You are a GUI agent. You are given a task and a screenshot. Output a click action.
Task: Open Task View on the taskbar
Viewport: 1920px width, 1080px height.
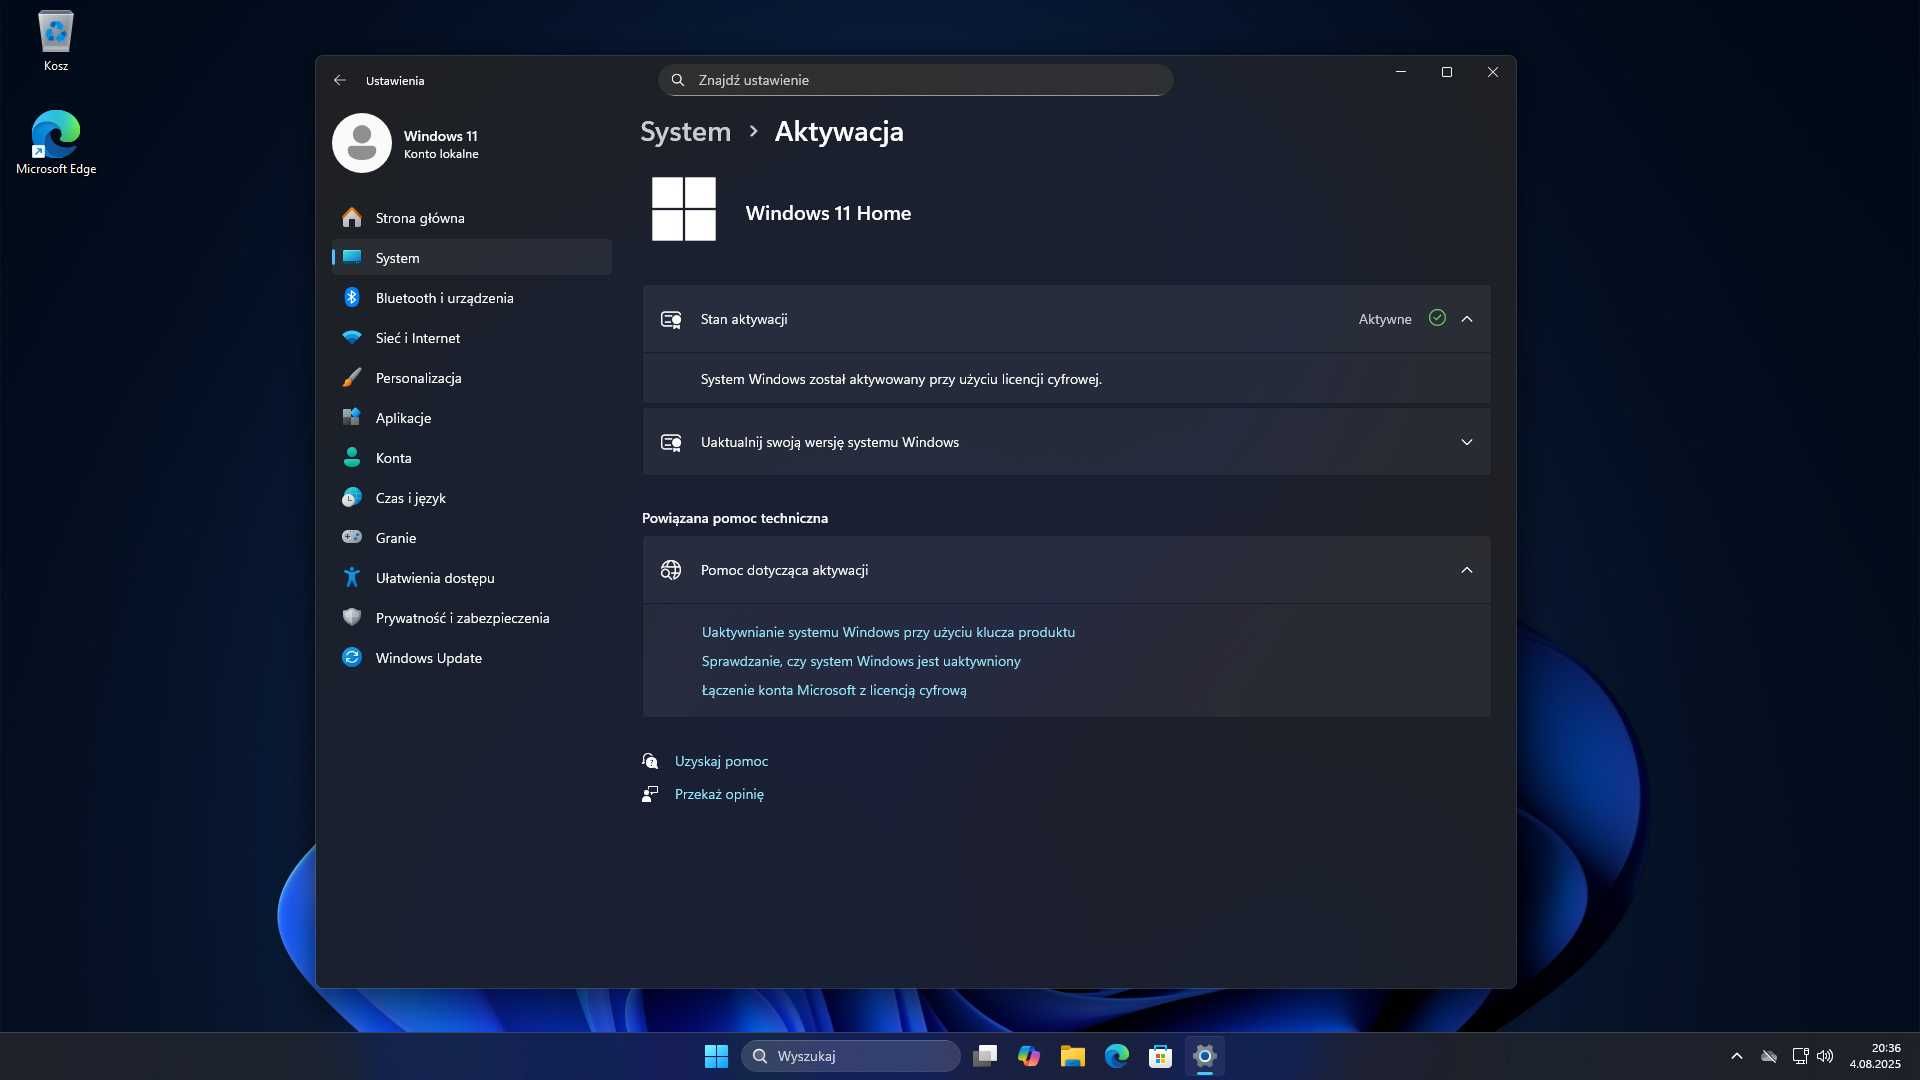985,1056
